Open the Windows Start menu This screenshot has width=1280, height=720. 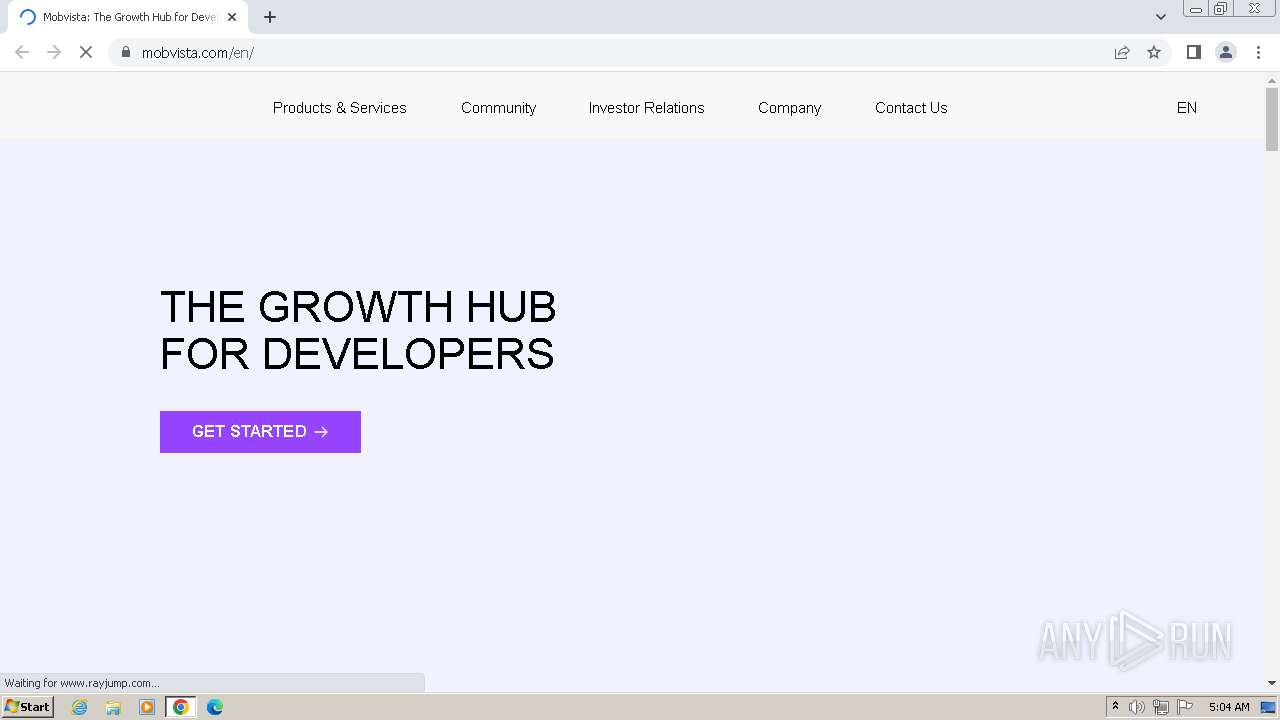click(x=27, y=707)
